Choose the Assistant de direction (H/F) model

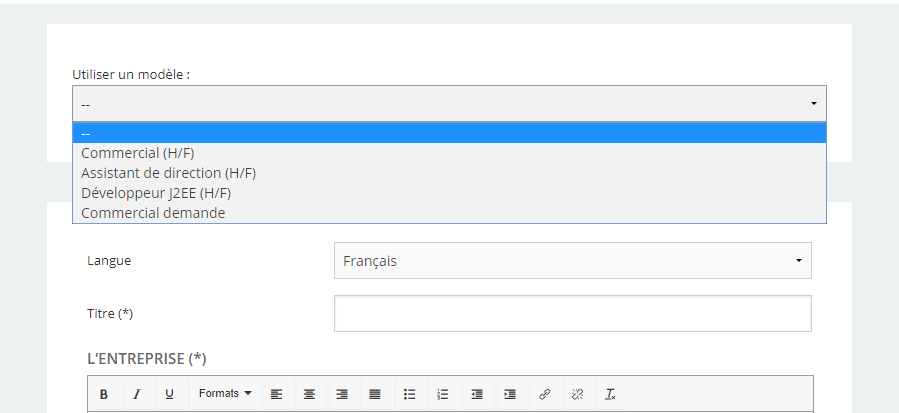pyautogui.click(x=450, y=173)
